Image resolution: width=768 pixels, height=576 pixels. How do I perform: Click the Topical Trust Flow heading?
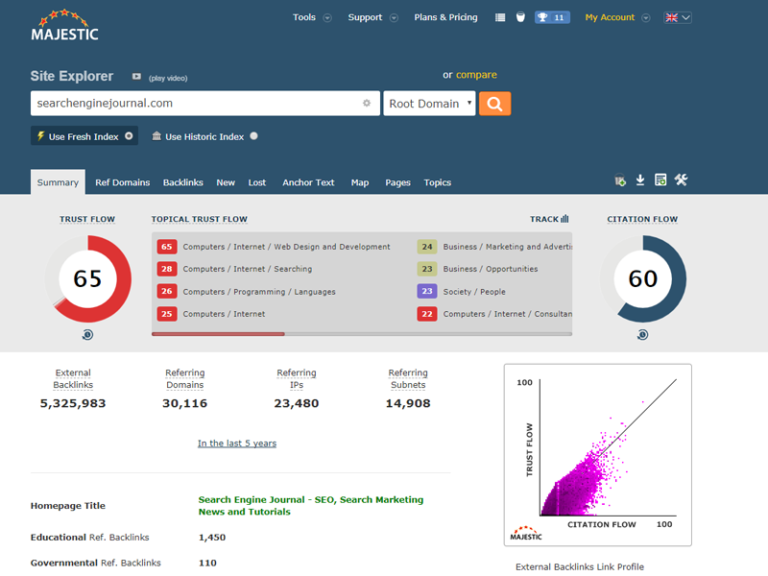199,219
